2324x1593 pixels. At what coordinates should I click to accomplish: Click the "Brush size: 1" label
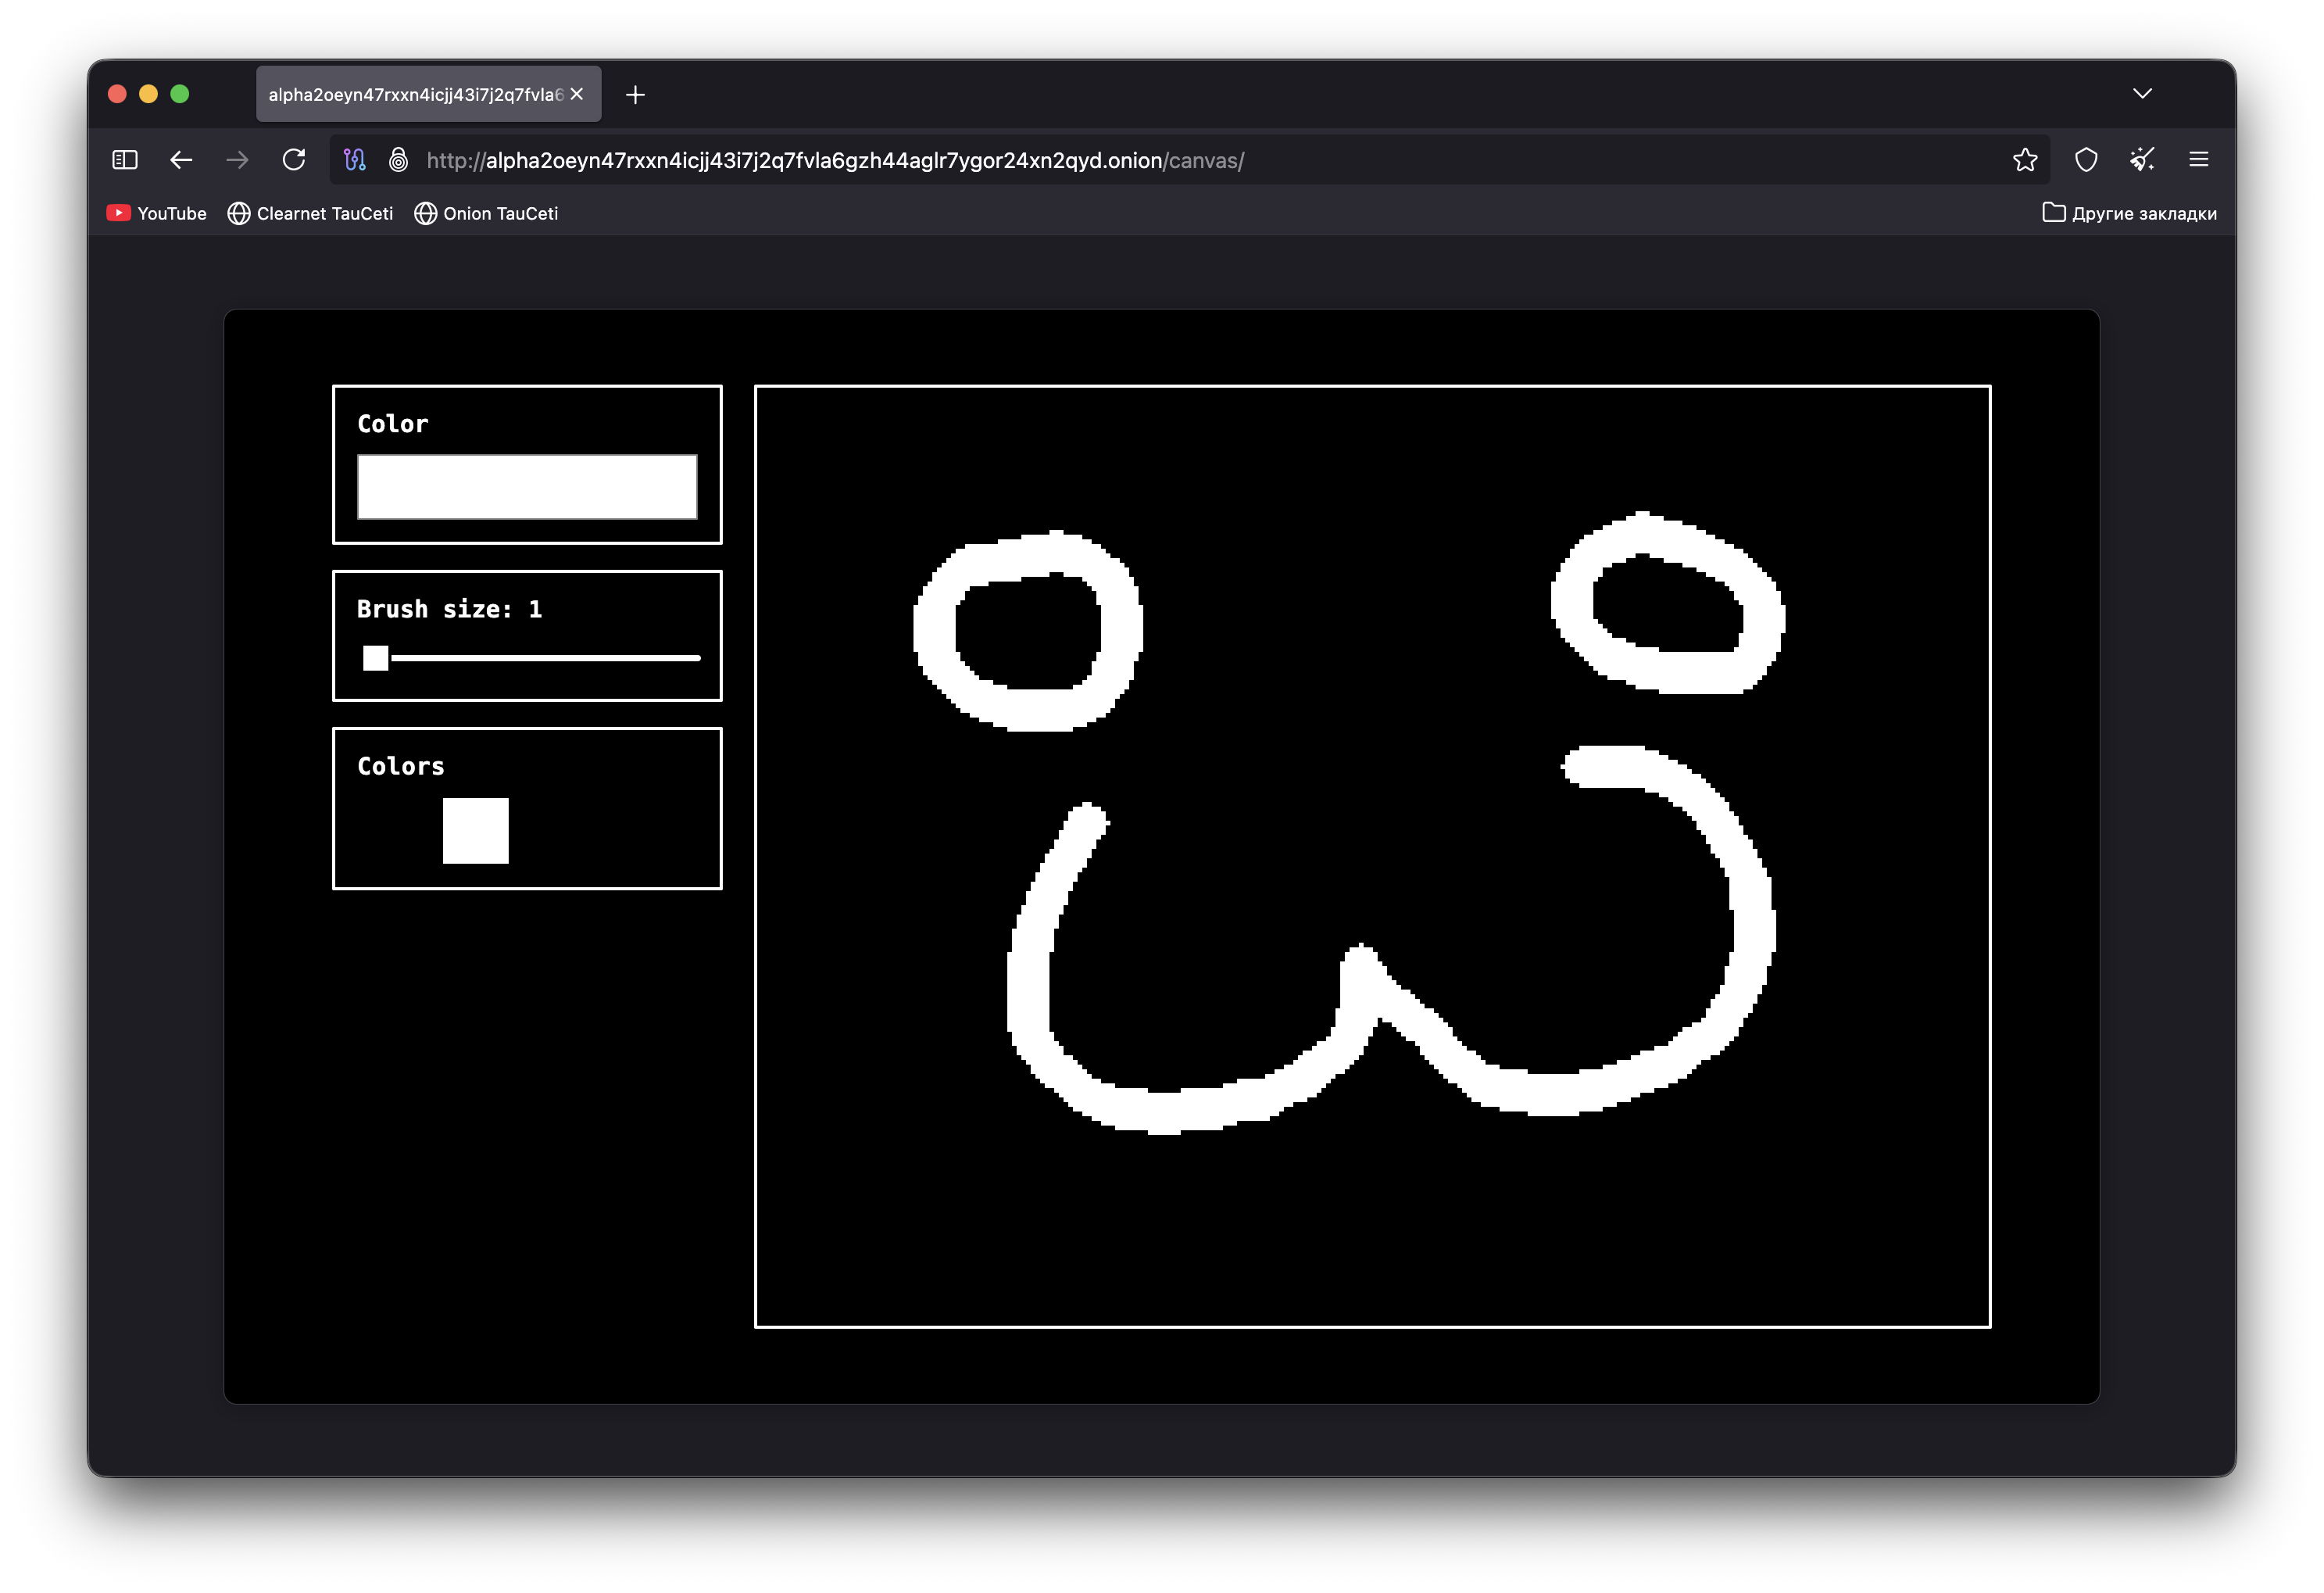449,609
